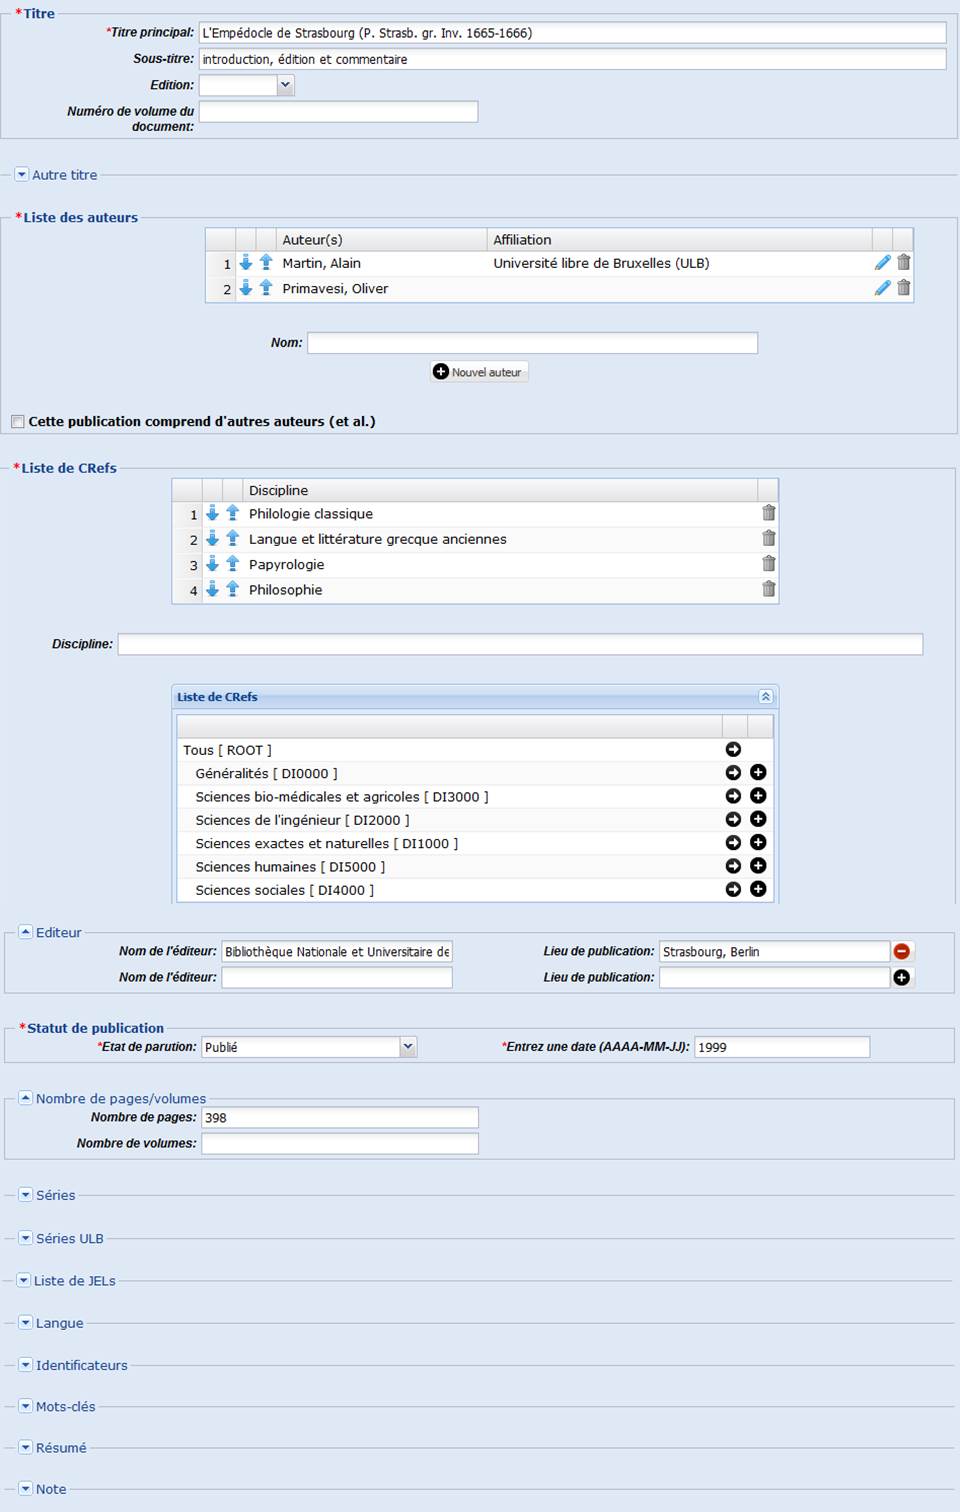Move Philologie classique discipline down
Screen dimensions: 960x1512
(x=212, y=513)
